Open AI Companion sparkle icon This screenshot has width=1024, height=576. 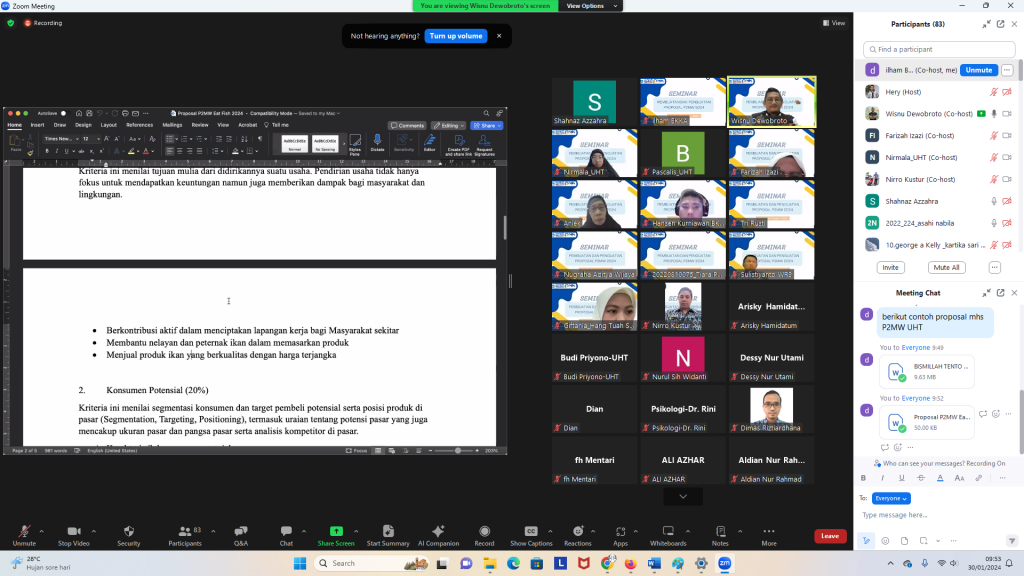tap(438, 531)
